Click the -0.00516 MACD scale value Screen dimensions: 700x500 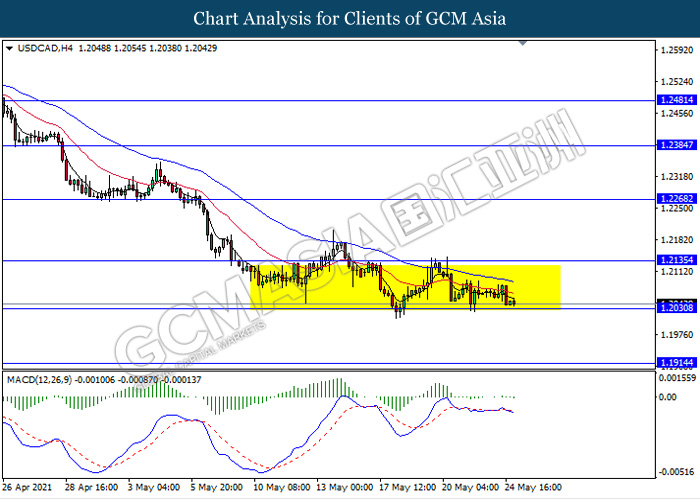[x=677, y=472]
